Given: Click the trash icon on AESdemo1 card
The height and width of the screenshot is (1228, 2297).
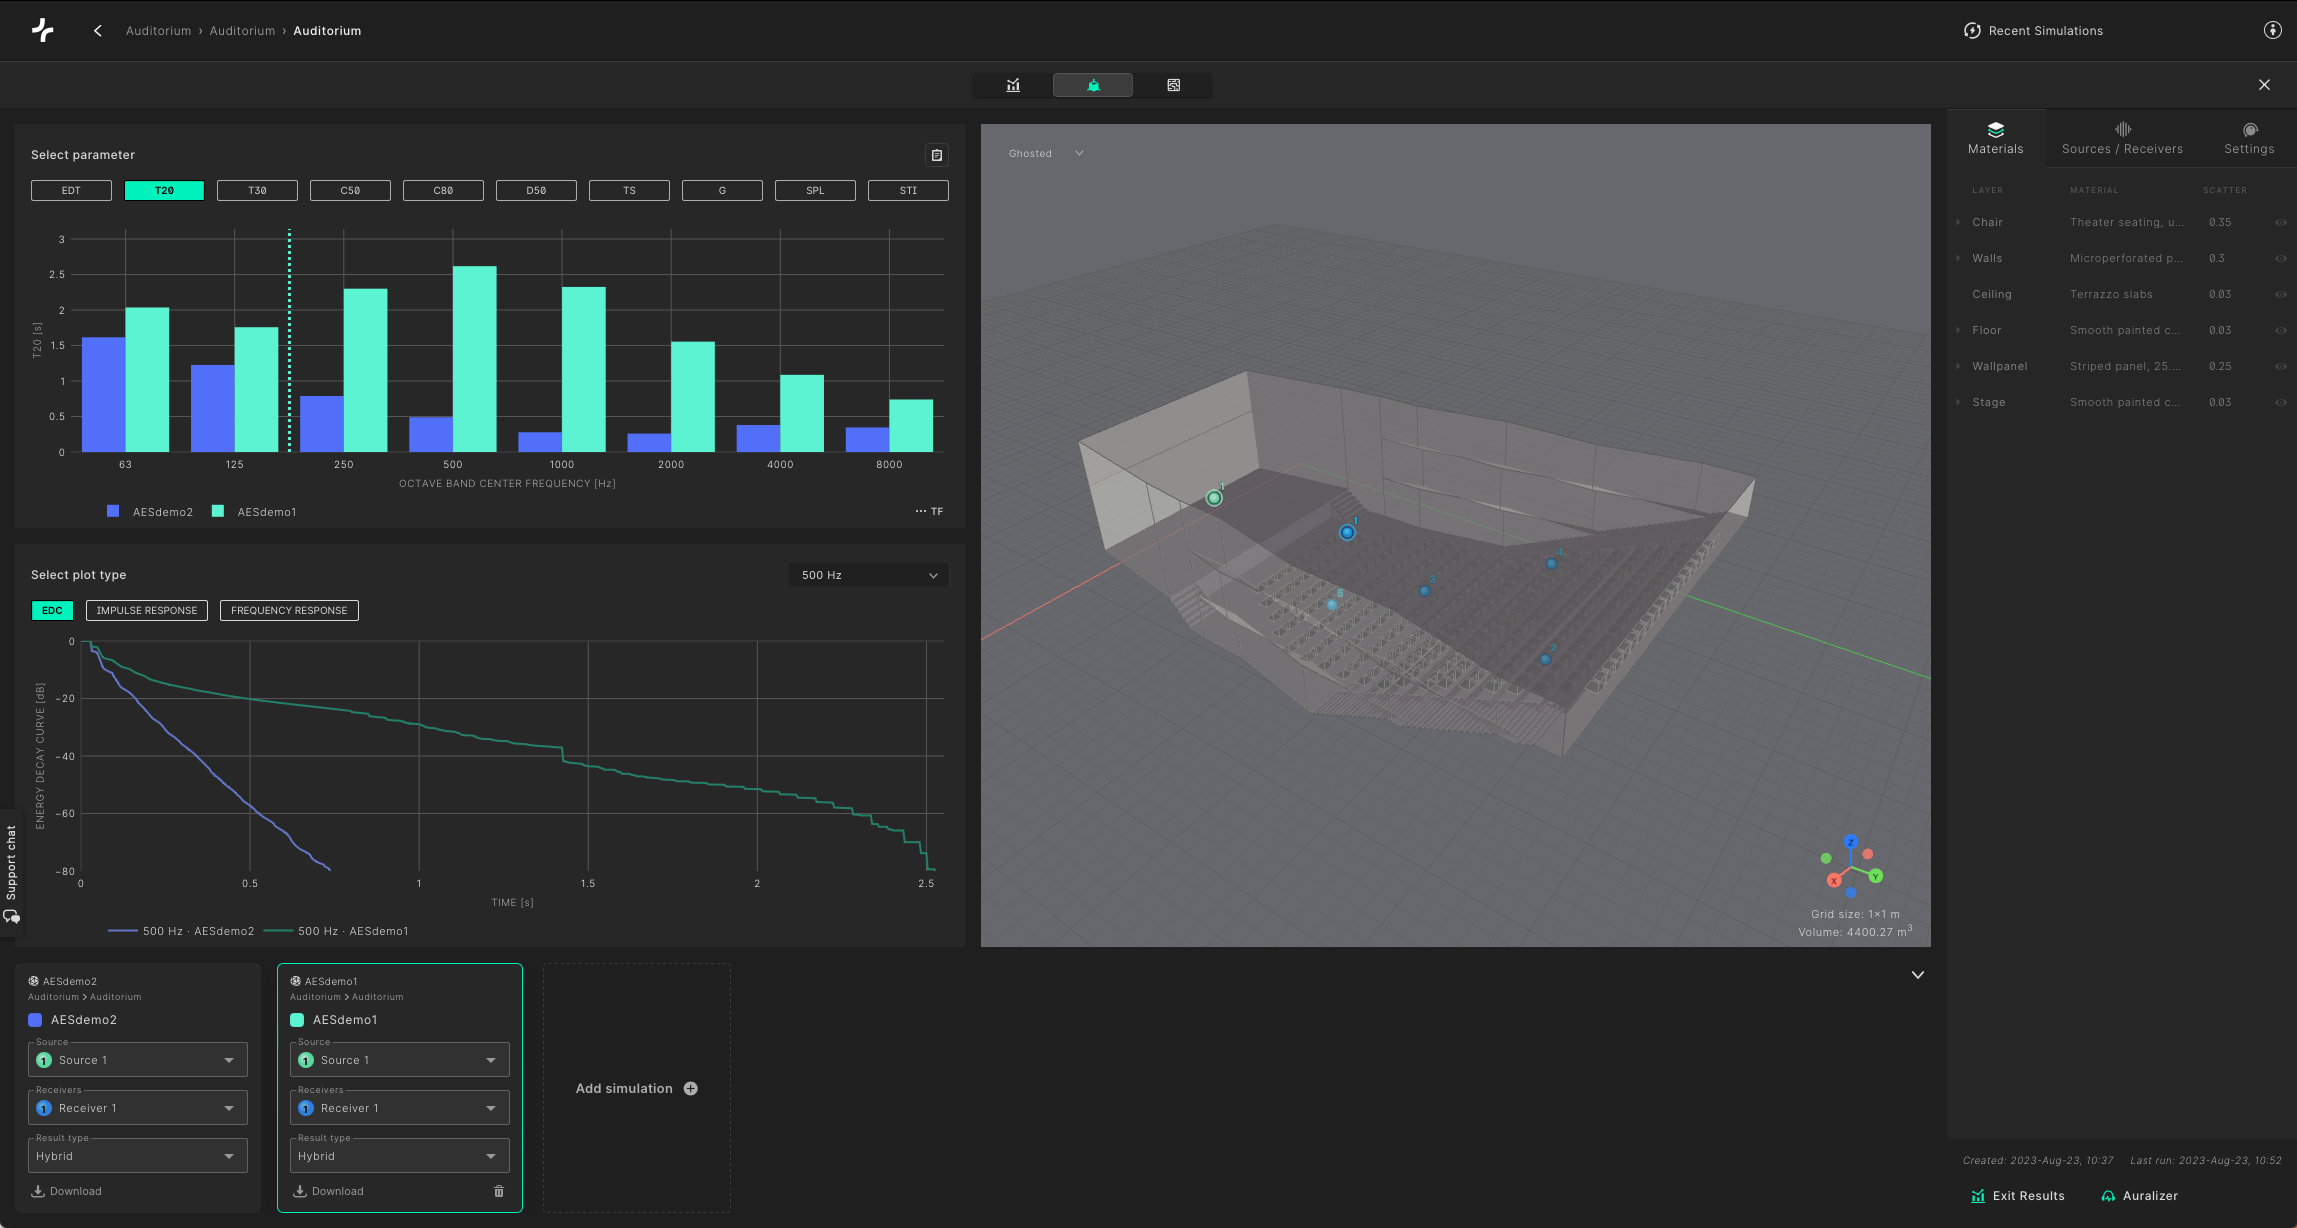Looking at the screenshot, I should tap(499, 1191).
